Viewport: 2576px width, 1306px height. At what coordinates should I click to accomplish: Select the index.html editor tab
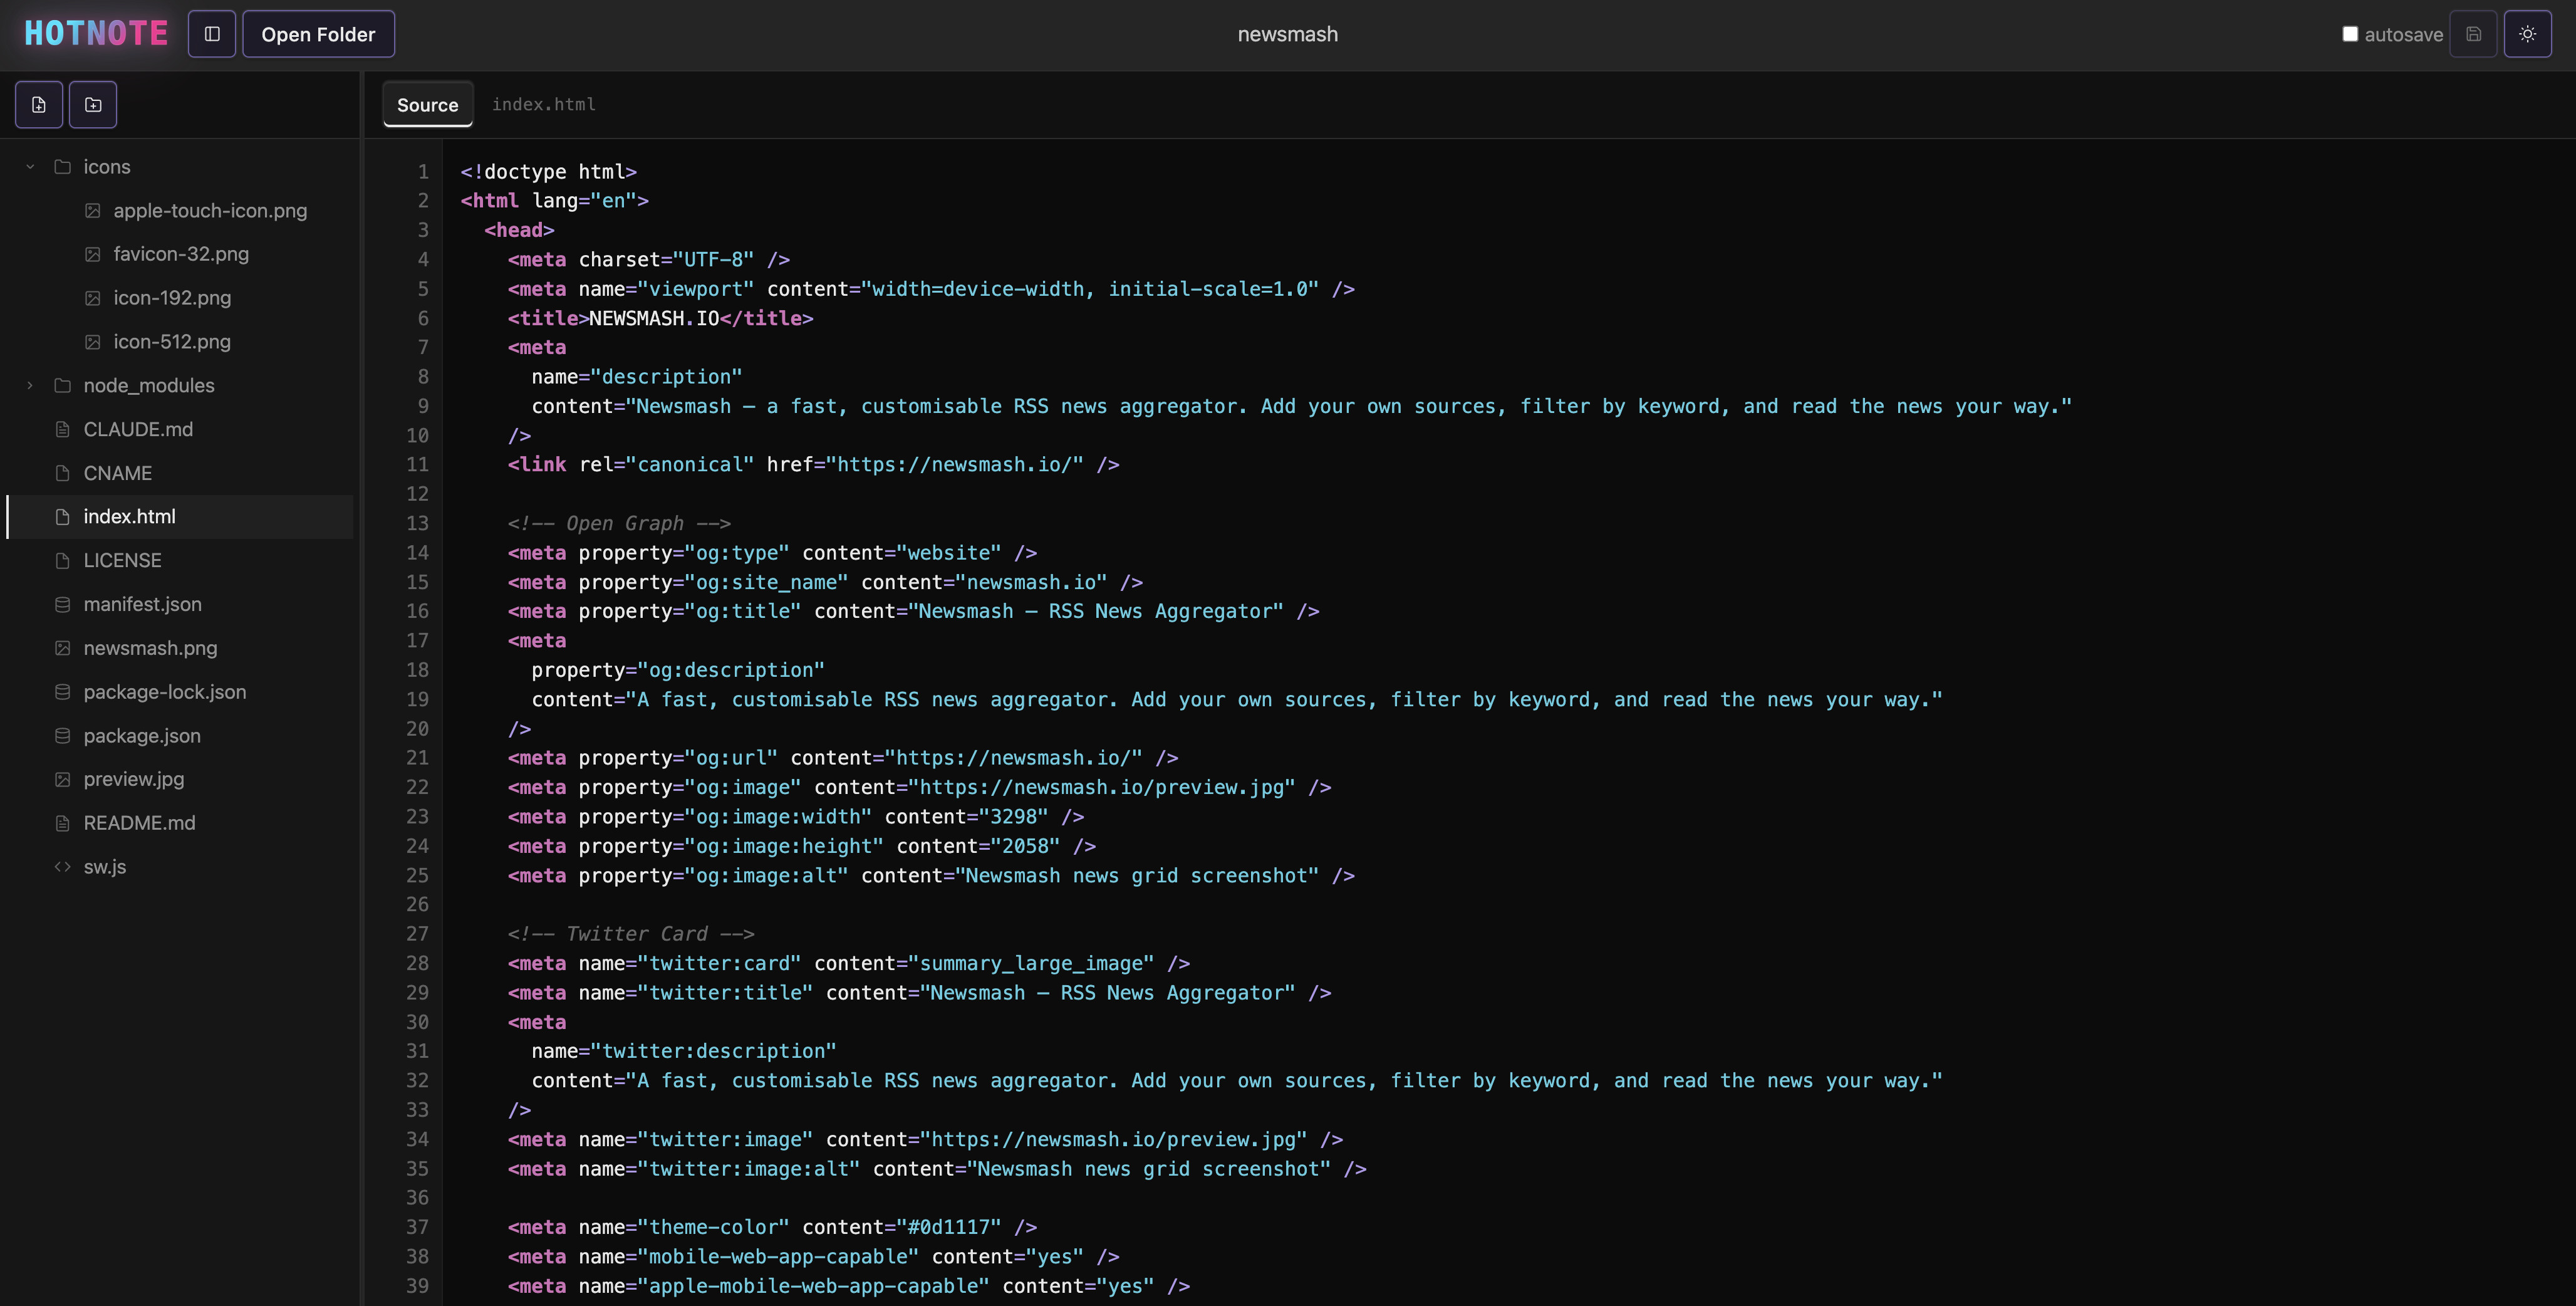tap(543, 104)
